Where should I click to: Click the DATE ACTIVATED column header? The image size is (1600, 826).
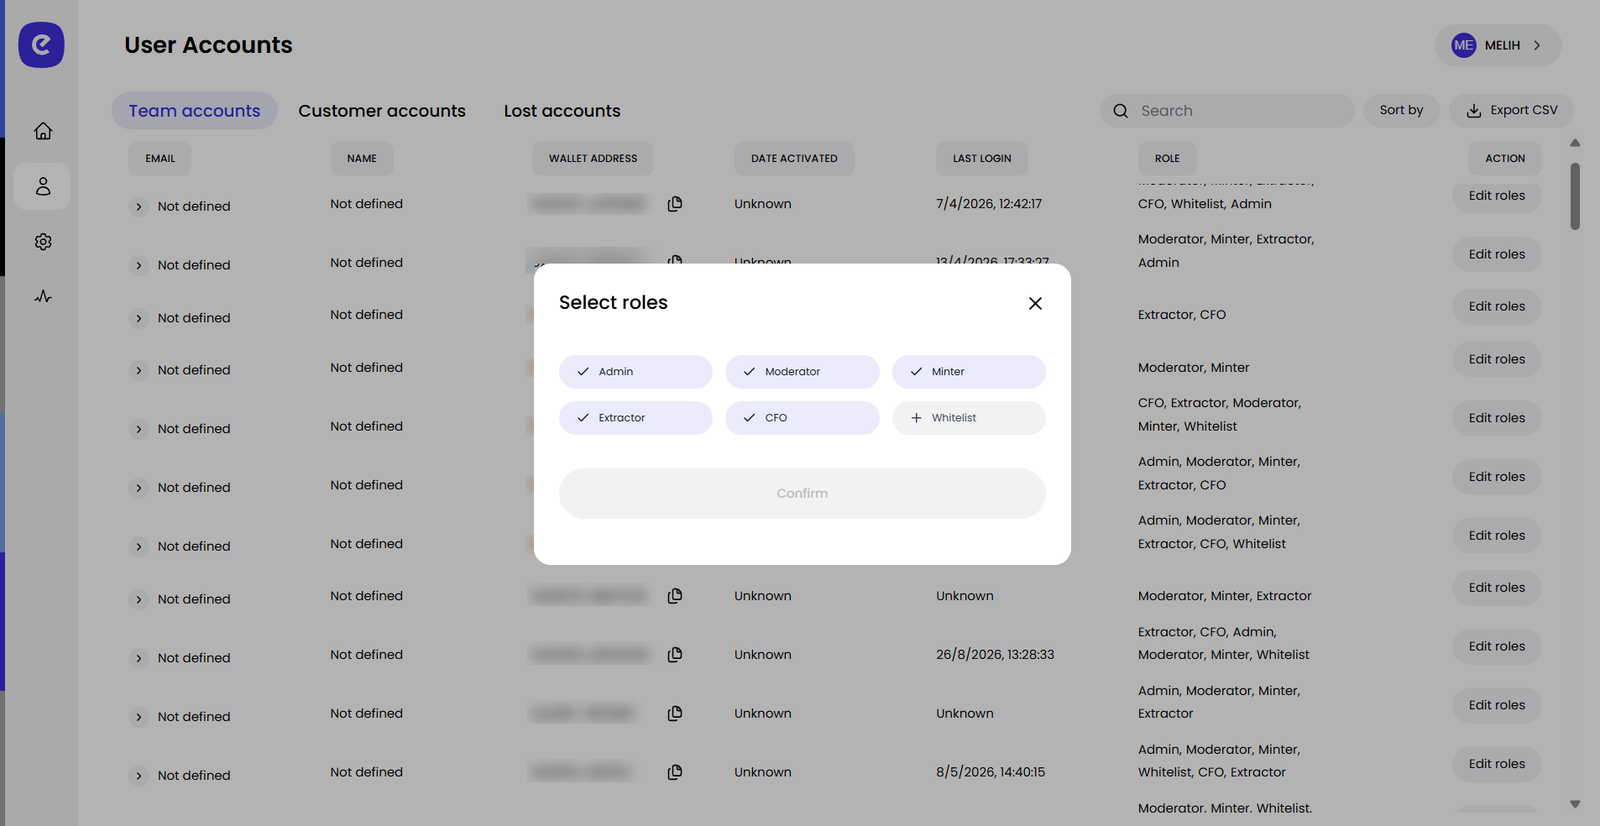(794, 159)
